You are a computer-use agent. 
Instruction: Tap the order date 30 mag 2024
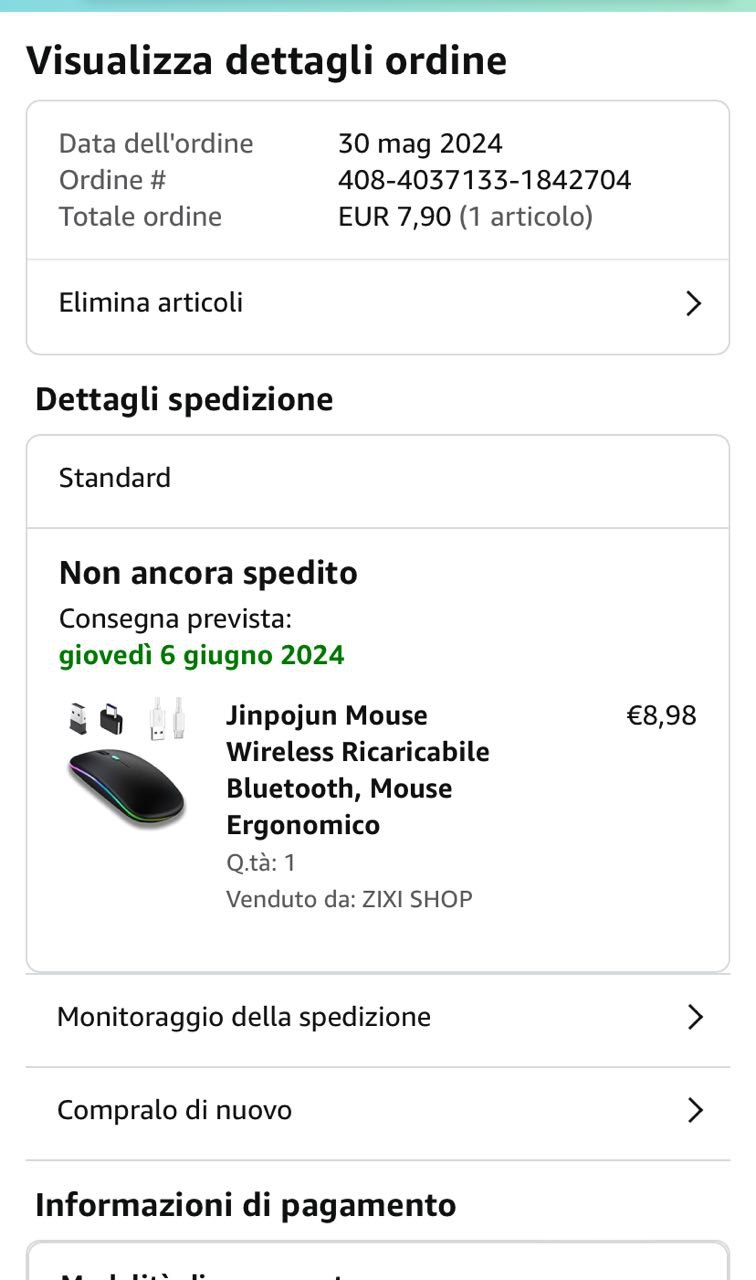420,144
